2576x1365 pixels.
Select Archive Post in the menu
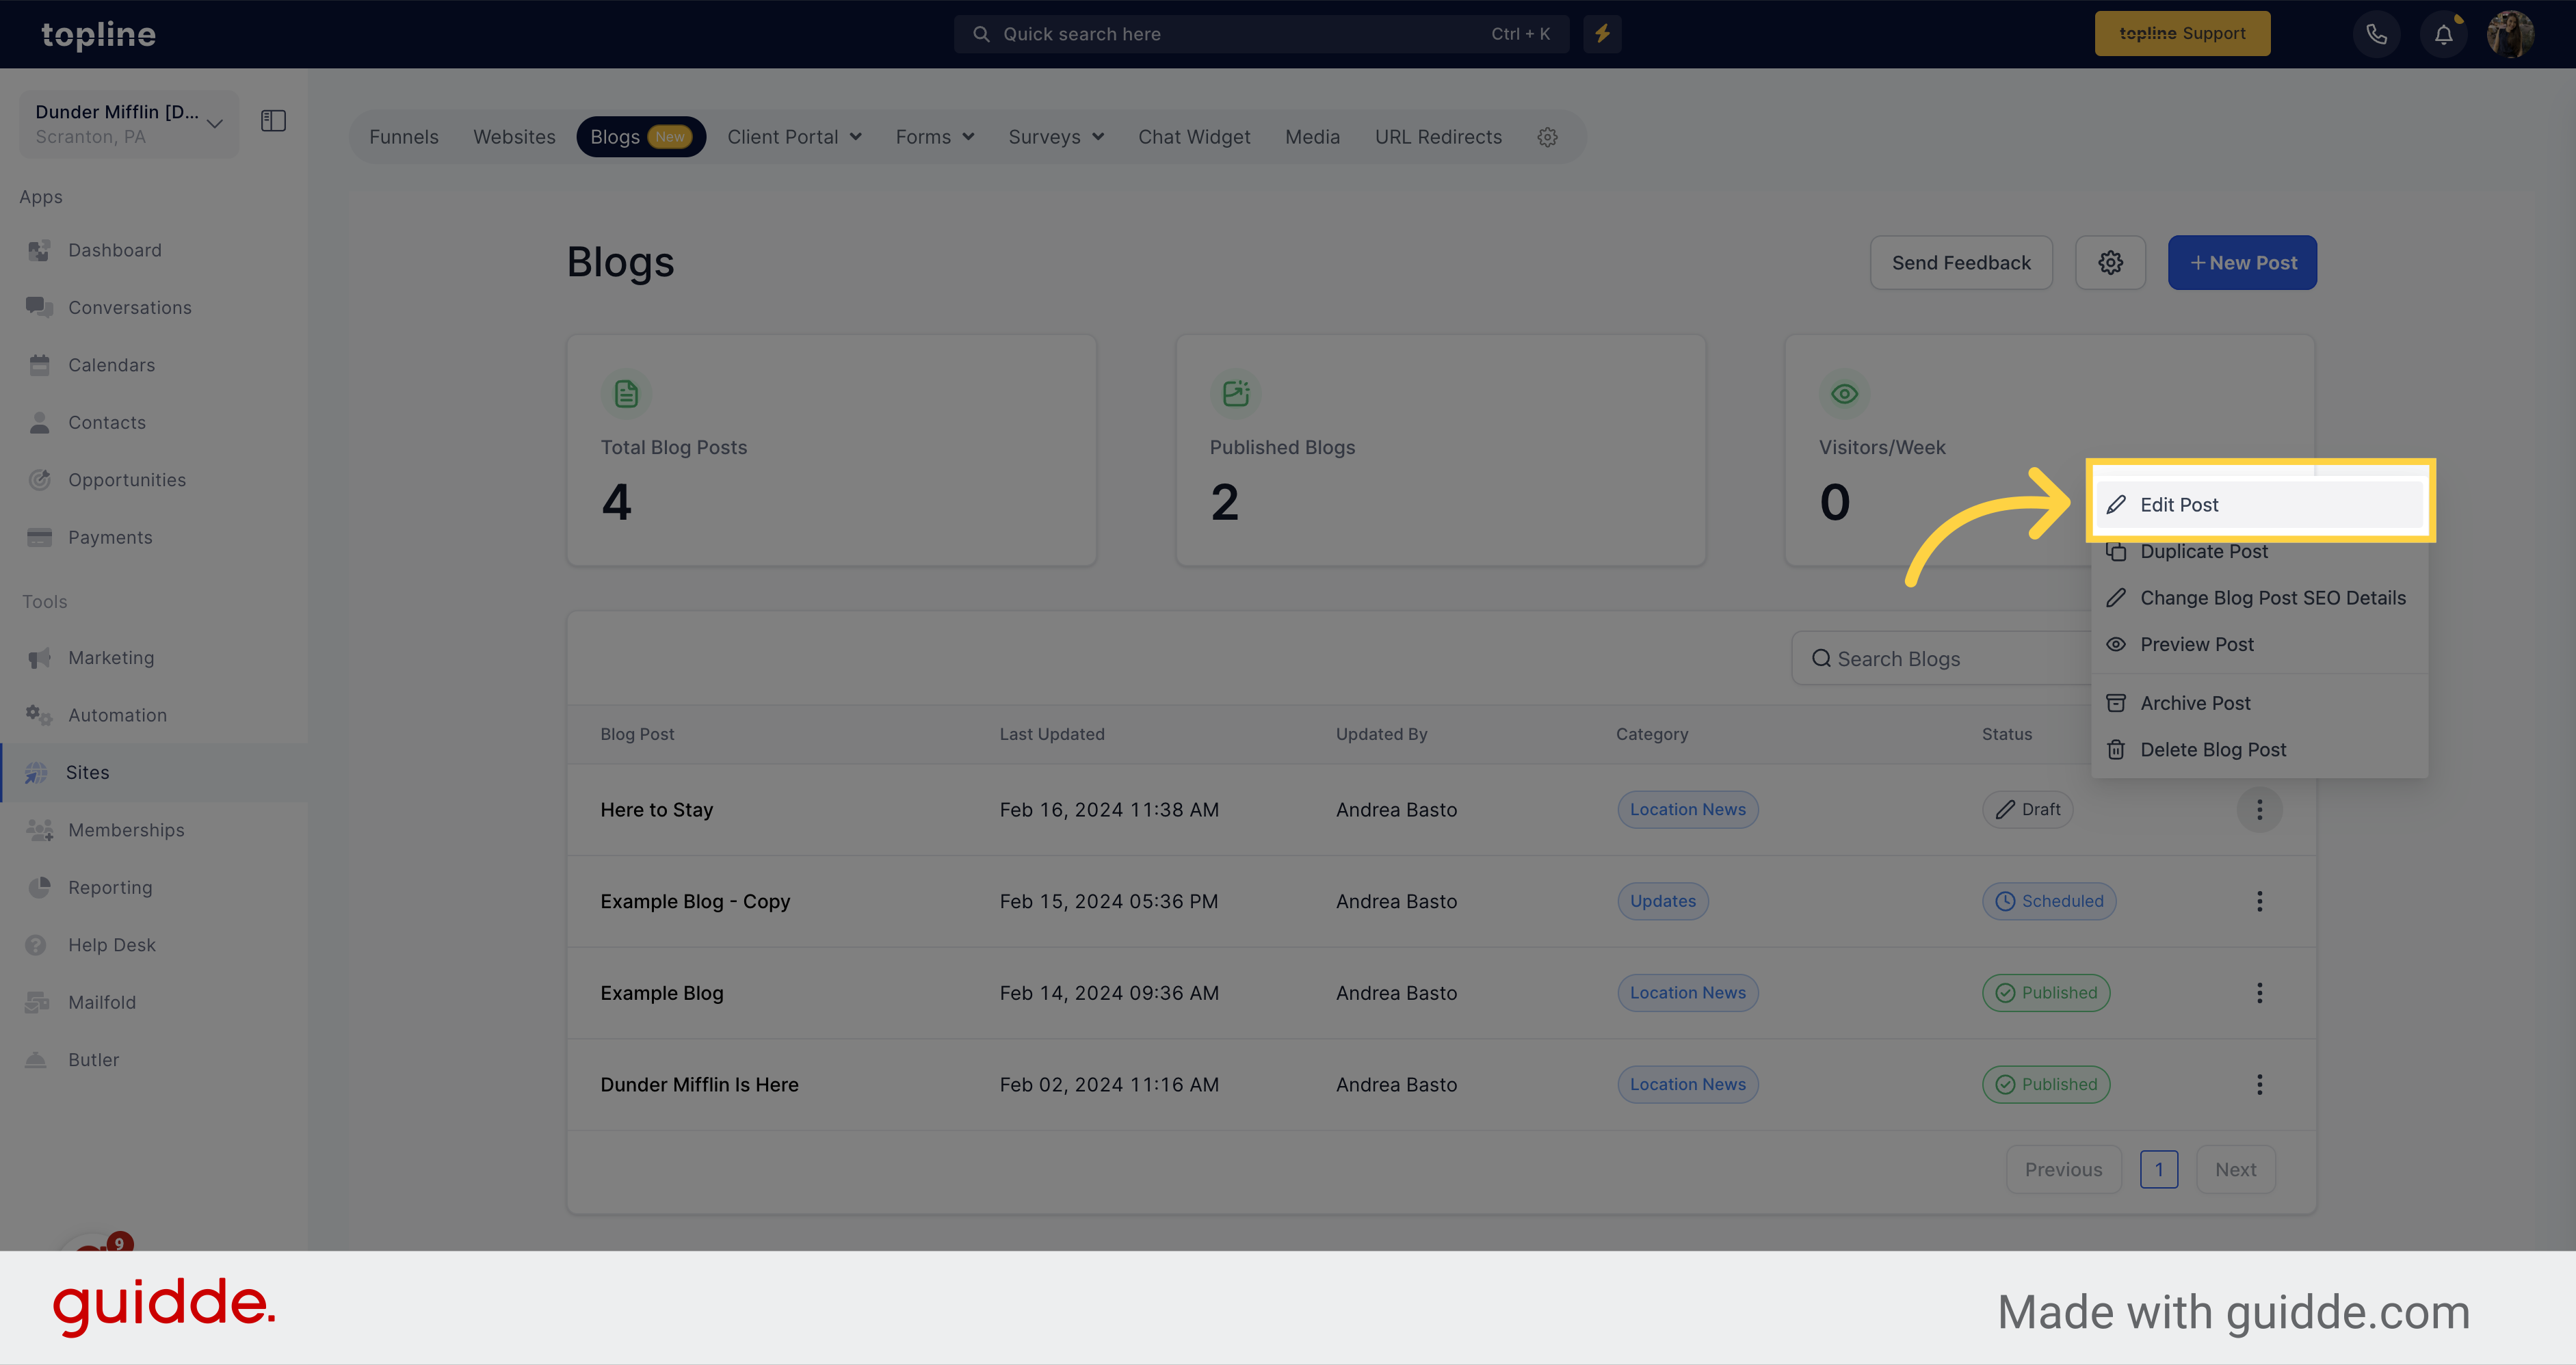[2259, 703]
